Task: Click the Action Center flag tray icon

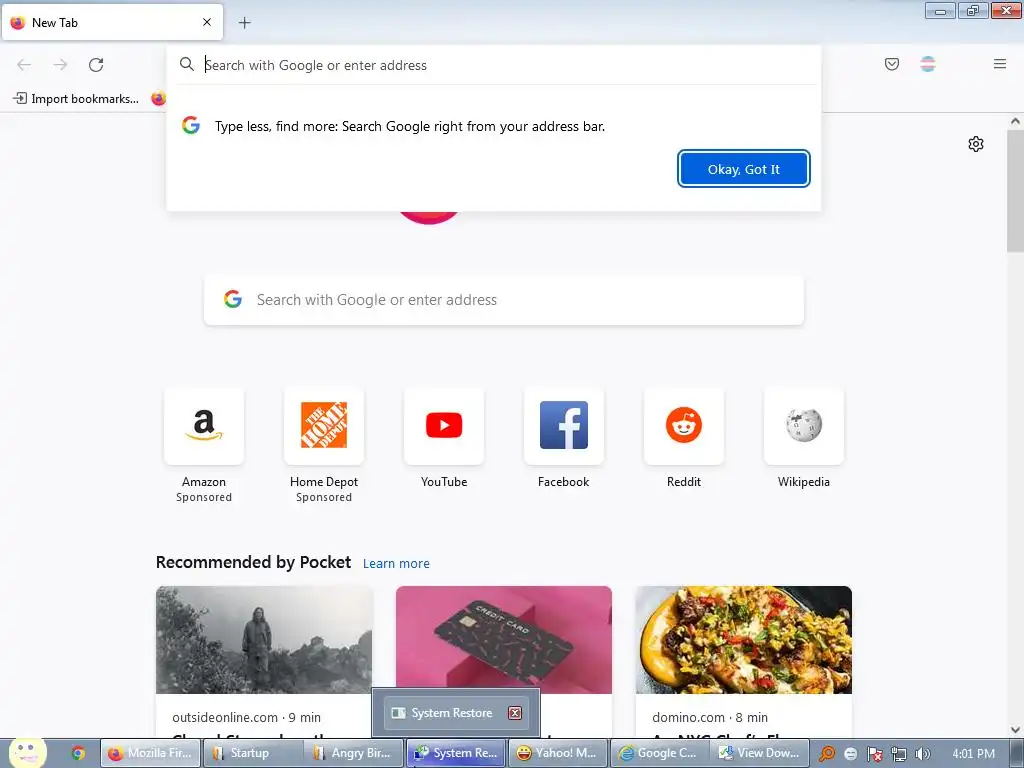Action: point(875,754)
